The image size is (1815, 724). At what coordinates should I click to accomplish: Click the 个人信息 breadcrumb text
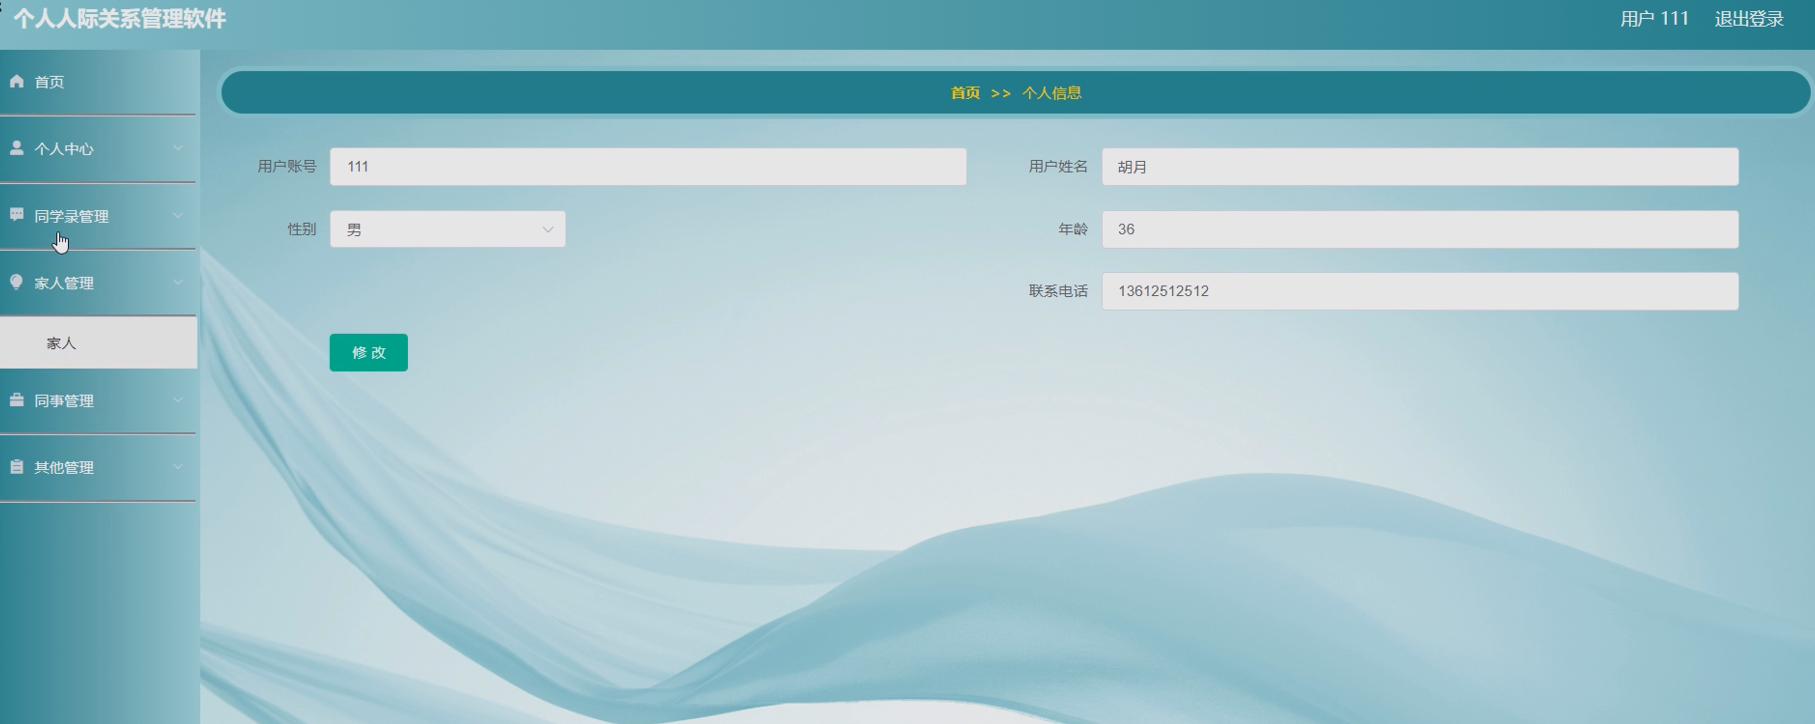click(1051, 93)
